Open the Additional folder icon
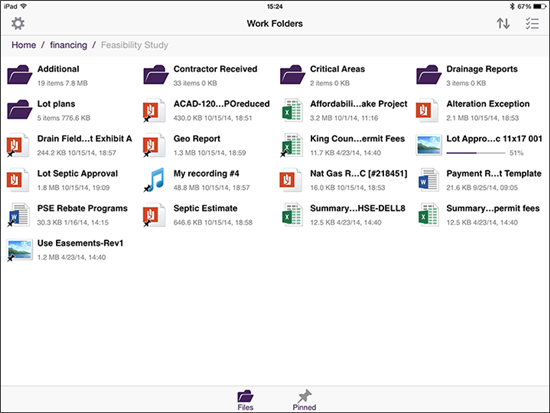The image size is (550, 413). 20,74
